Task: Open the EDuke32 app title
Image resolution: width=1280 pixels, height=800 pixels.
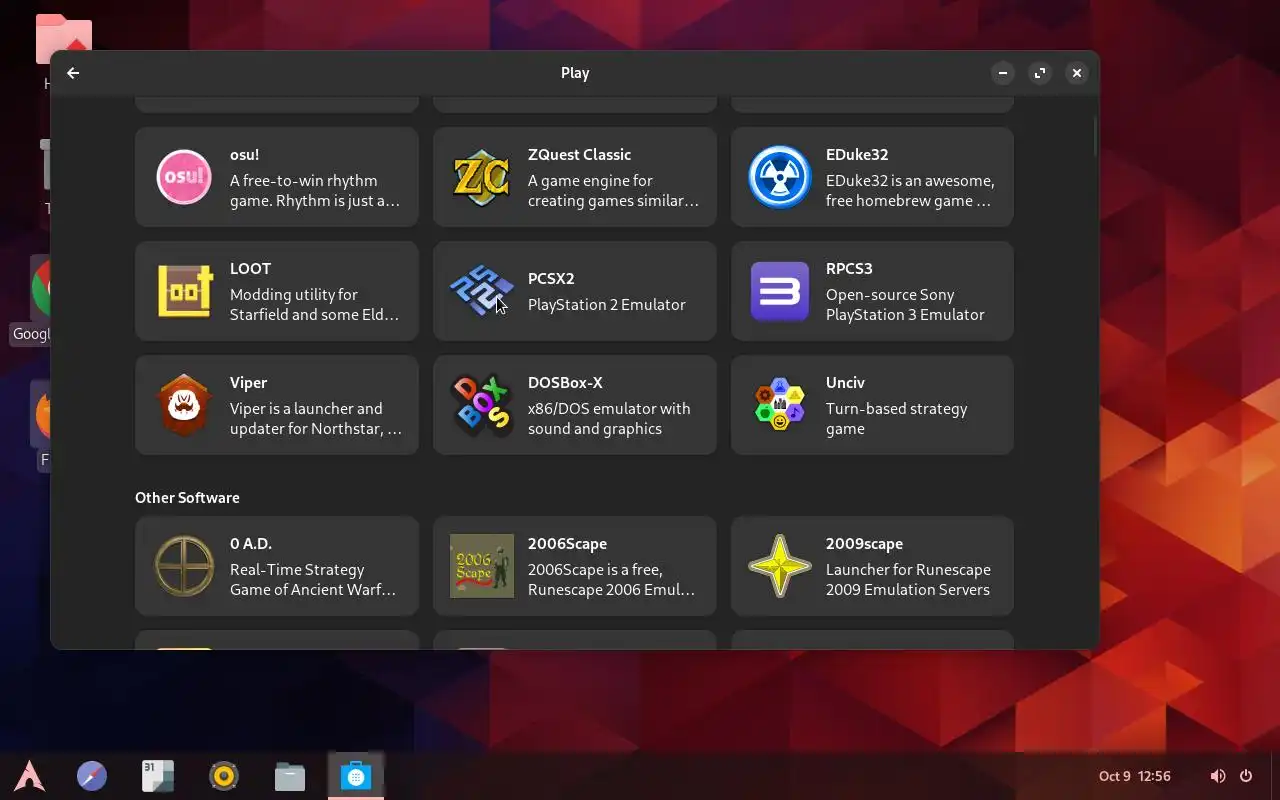Action: pos(857,155)
